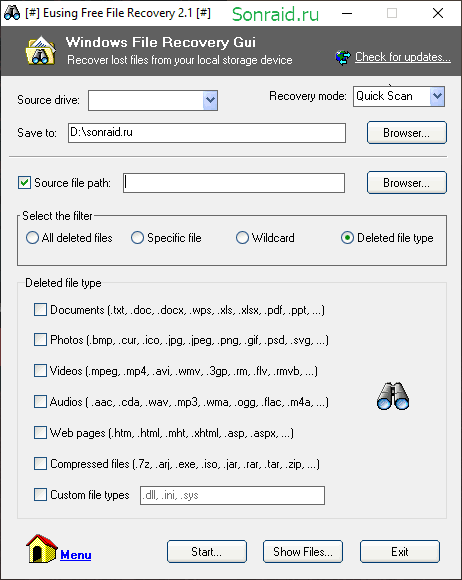The height and width of the screenshot is (580, 462).
Task: Click the folder with binoculars header logo
Action: pyautogui.click(x=41, y=51)
